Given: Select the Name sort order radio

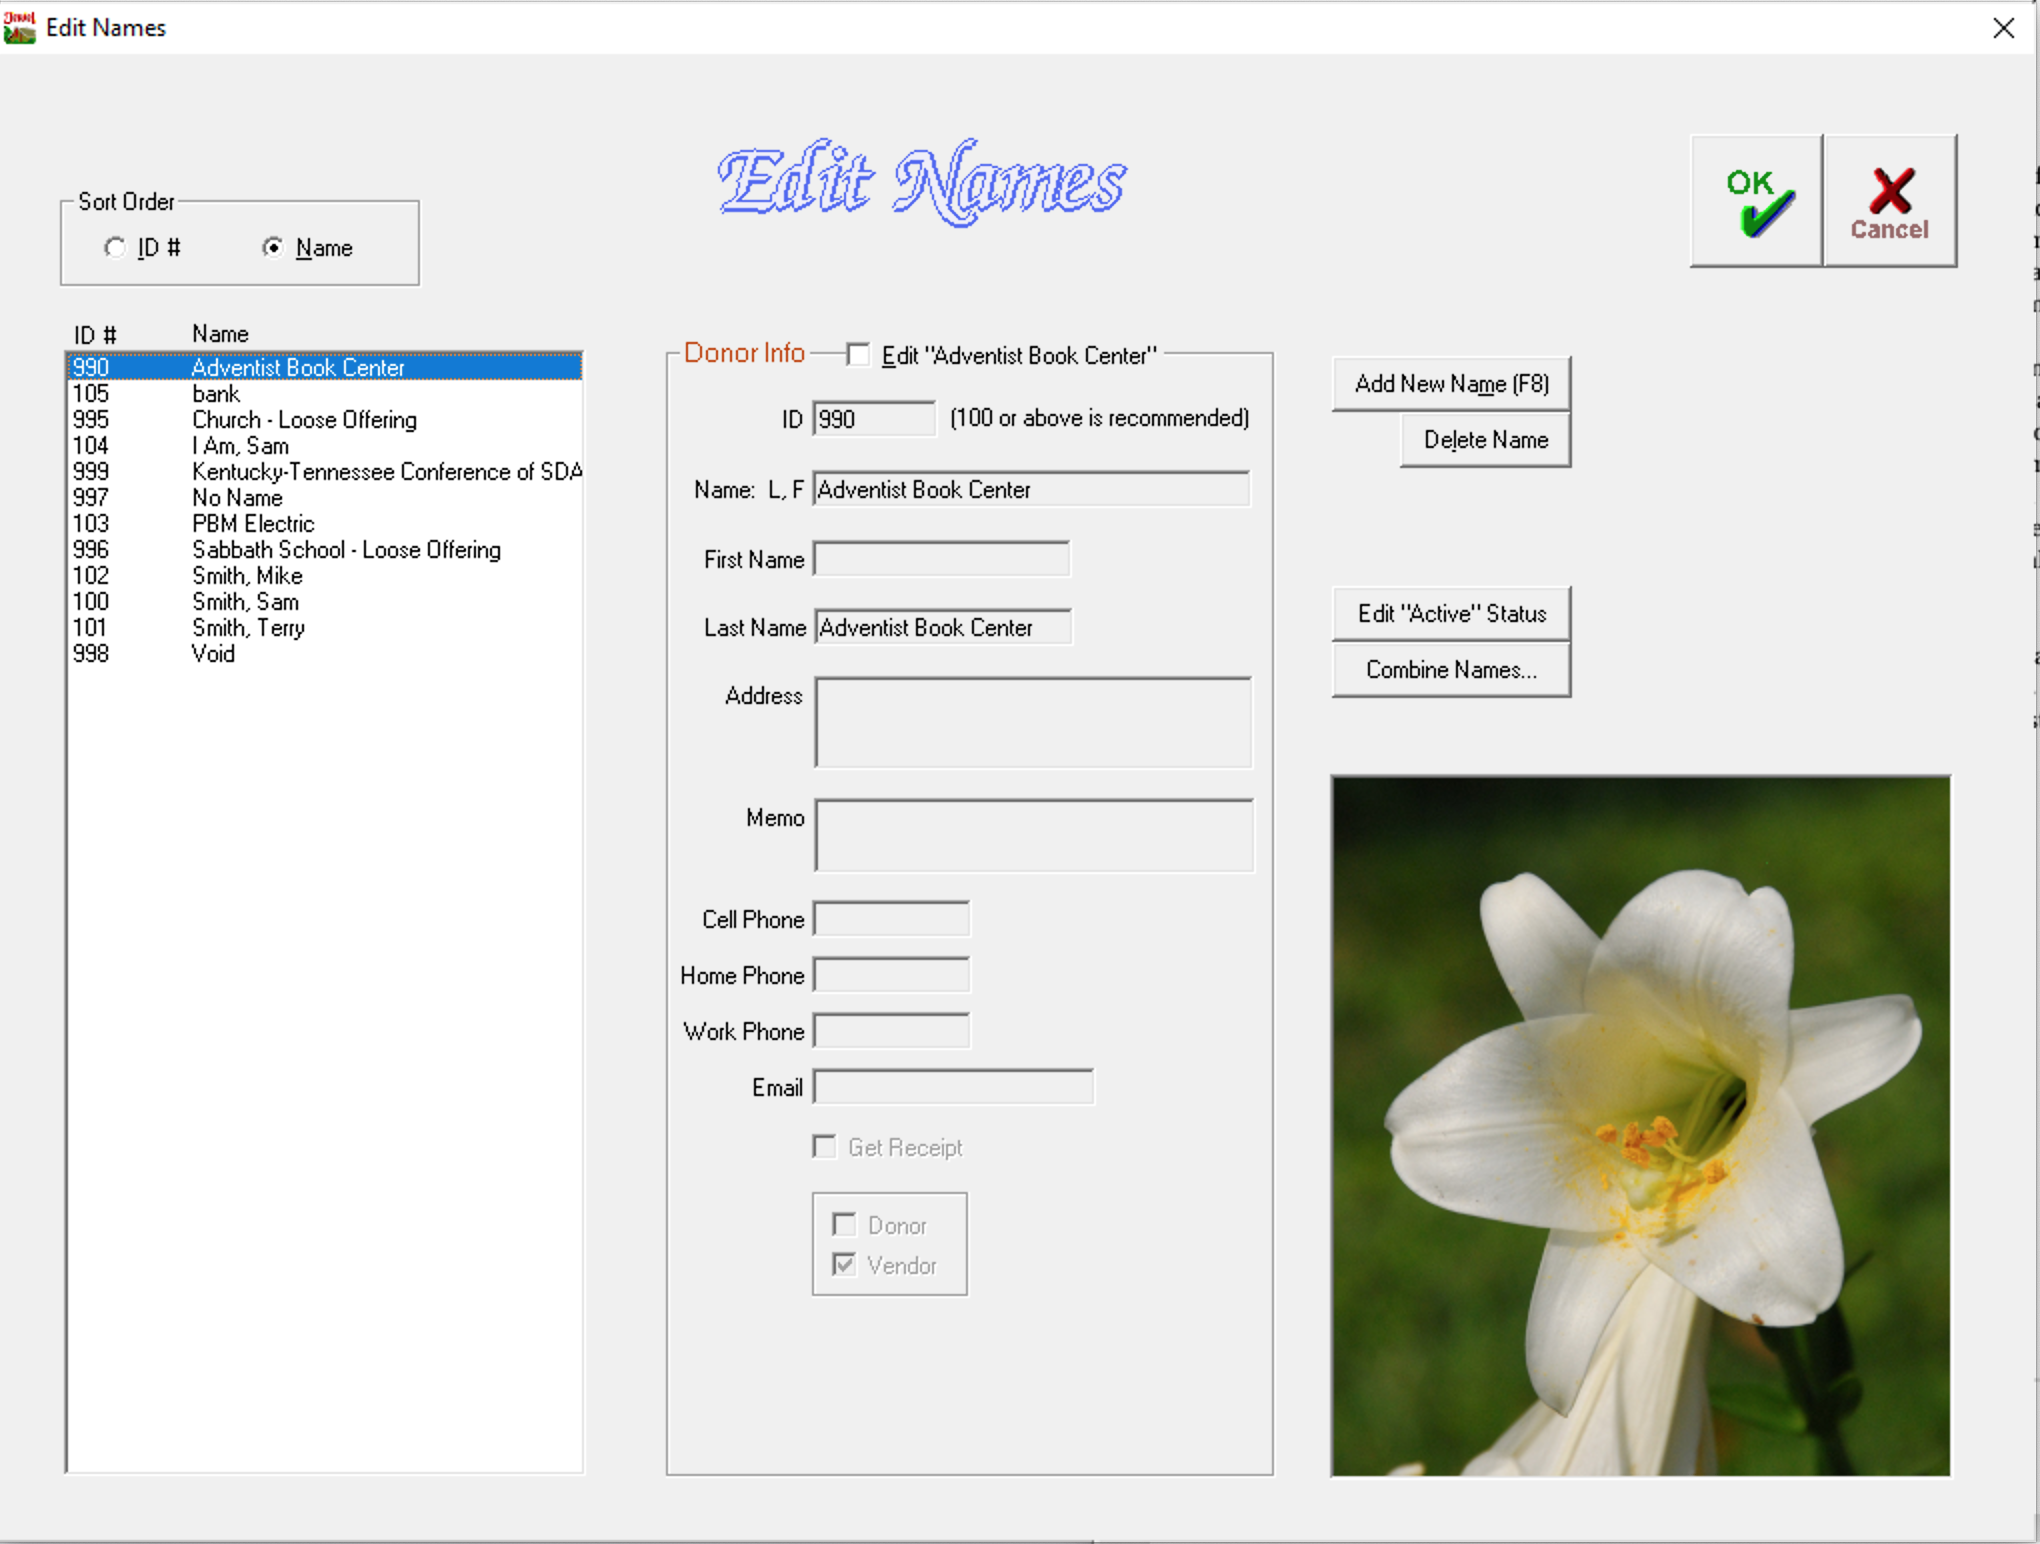Looking at the screenshot, I should (x=272, y=247).
